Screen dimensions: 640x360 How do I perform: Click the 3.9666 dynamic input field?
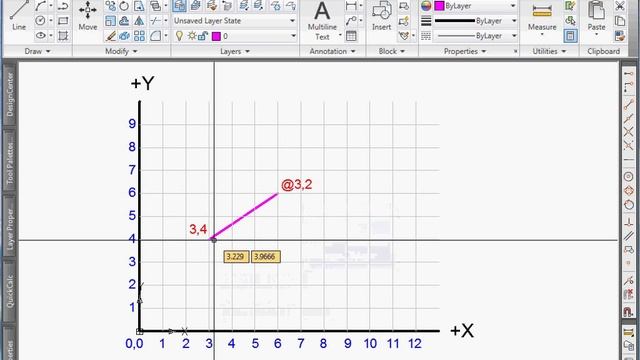coord(265,257)
